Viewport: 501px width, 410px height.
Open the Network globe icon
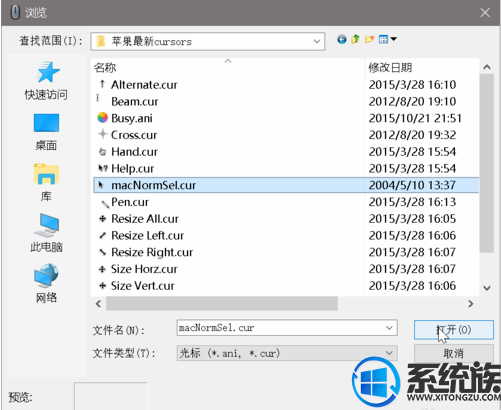46,276
